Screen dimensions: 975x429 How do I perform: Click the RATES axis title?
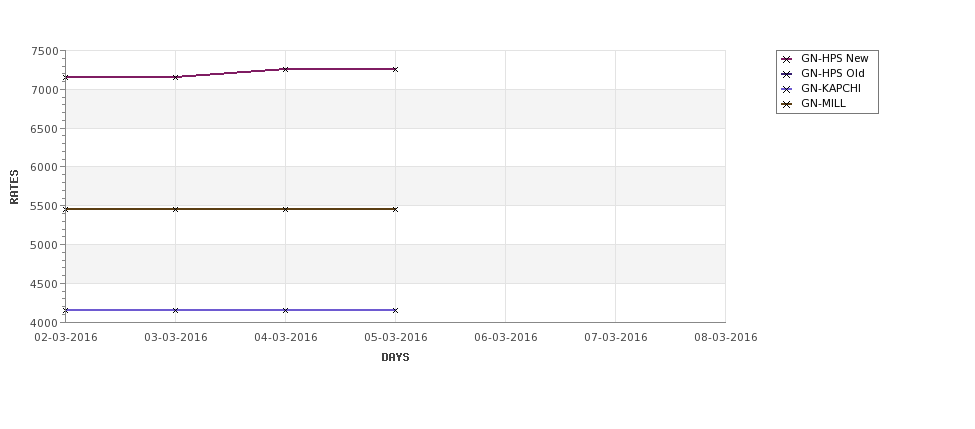14,187
